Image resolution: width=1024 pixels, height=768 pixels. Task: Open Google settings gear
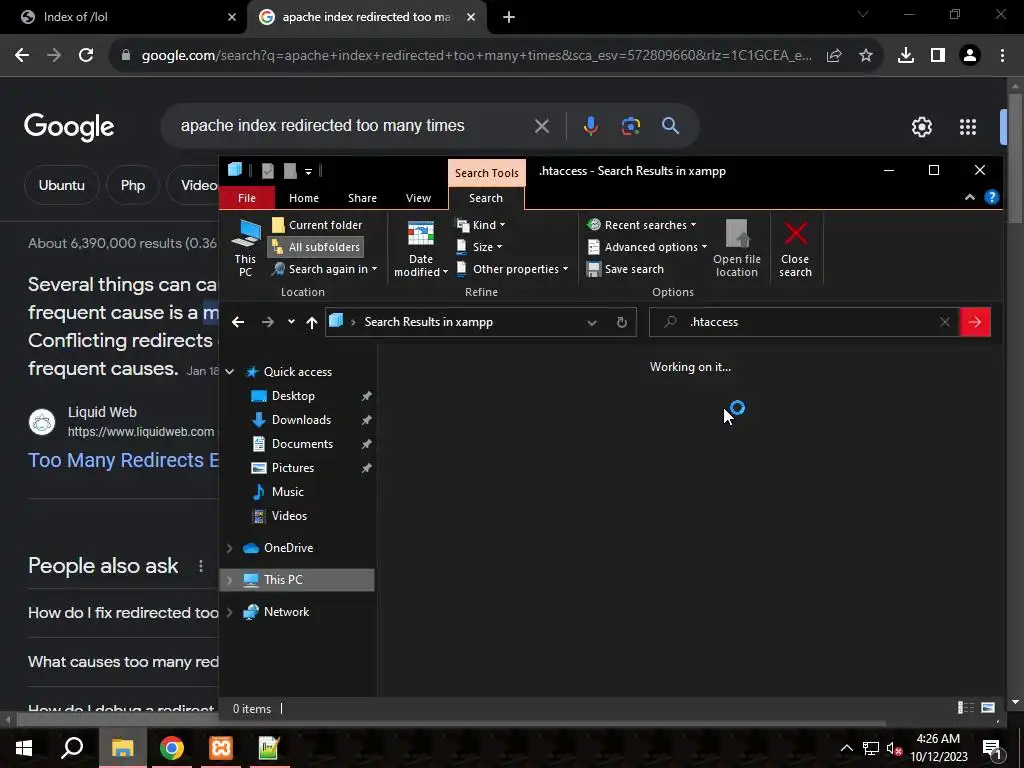pos(921,127)
